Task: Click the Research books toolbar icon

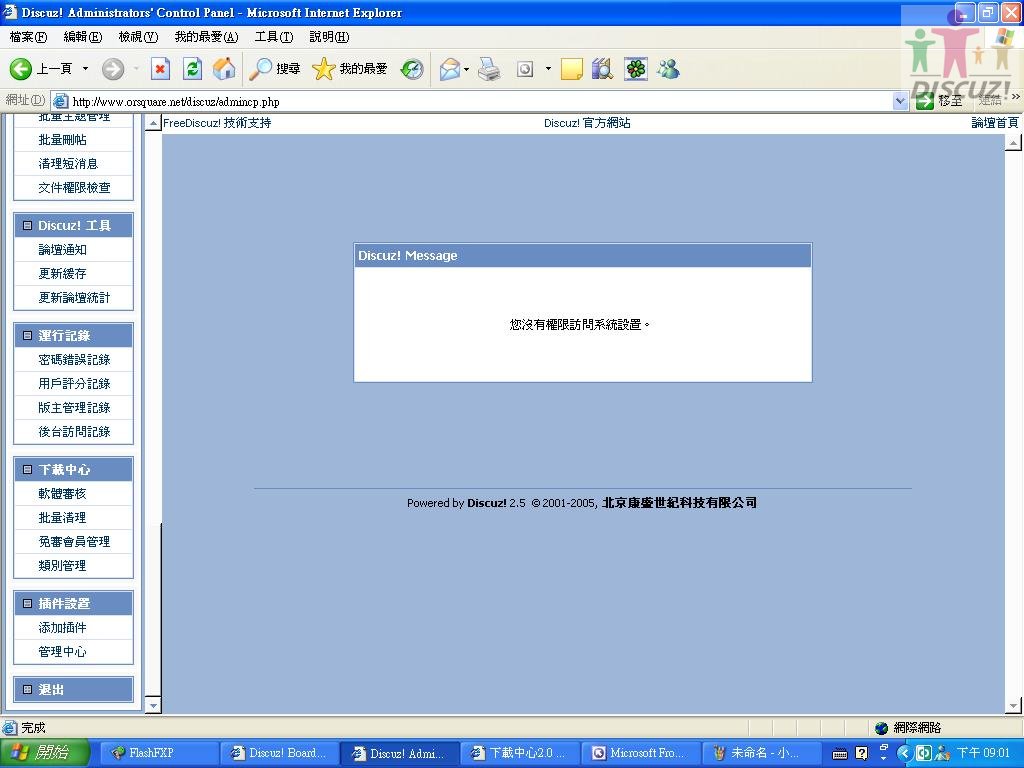Action: (x=602, y=69)
